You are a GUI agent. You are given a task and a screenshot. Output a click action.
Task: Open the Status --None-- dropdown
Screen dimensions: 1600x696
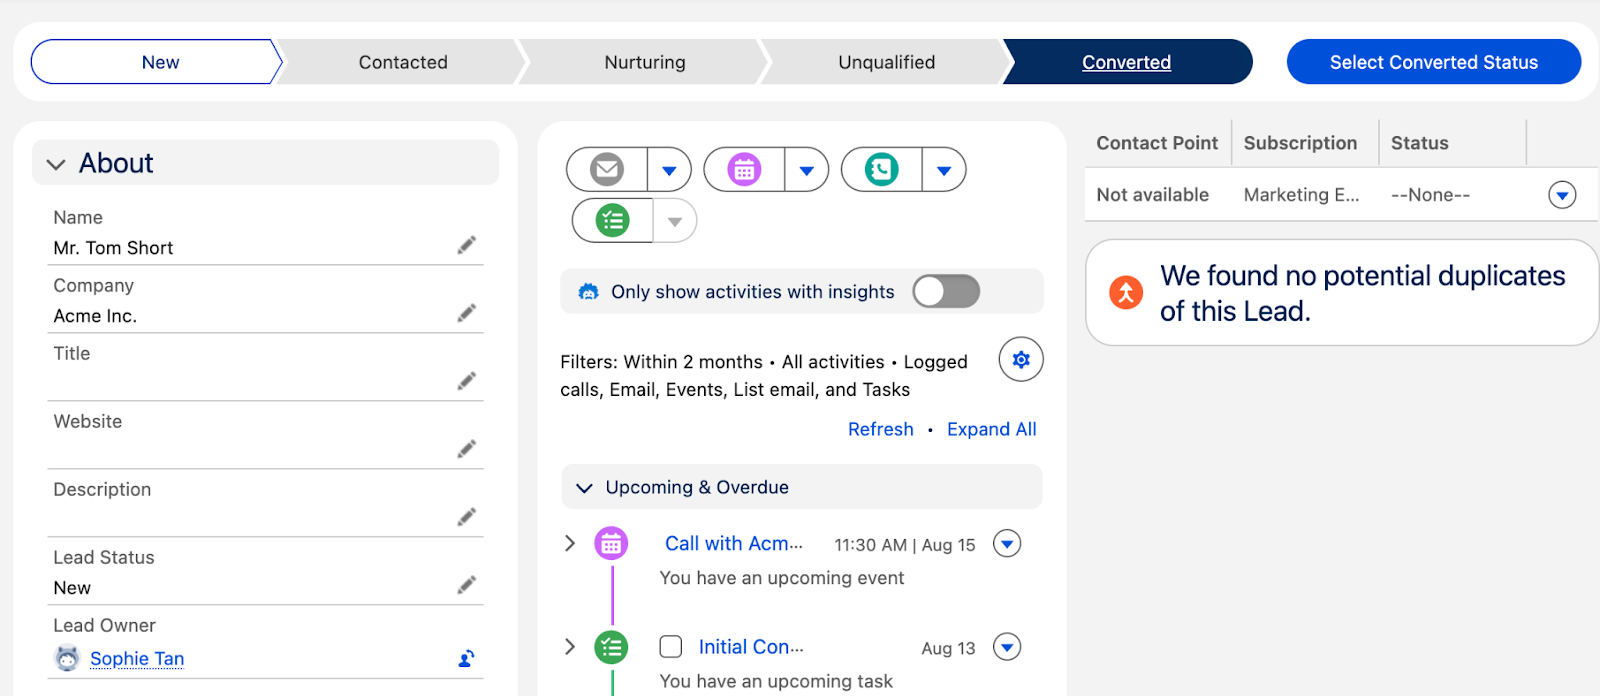coord(1561,194)
